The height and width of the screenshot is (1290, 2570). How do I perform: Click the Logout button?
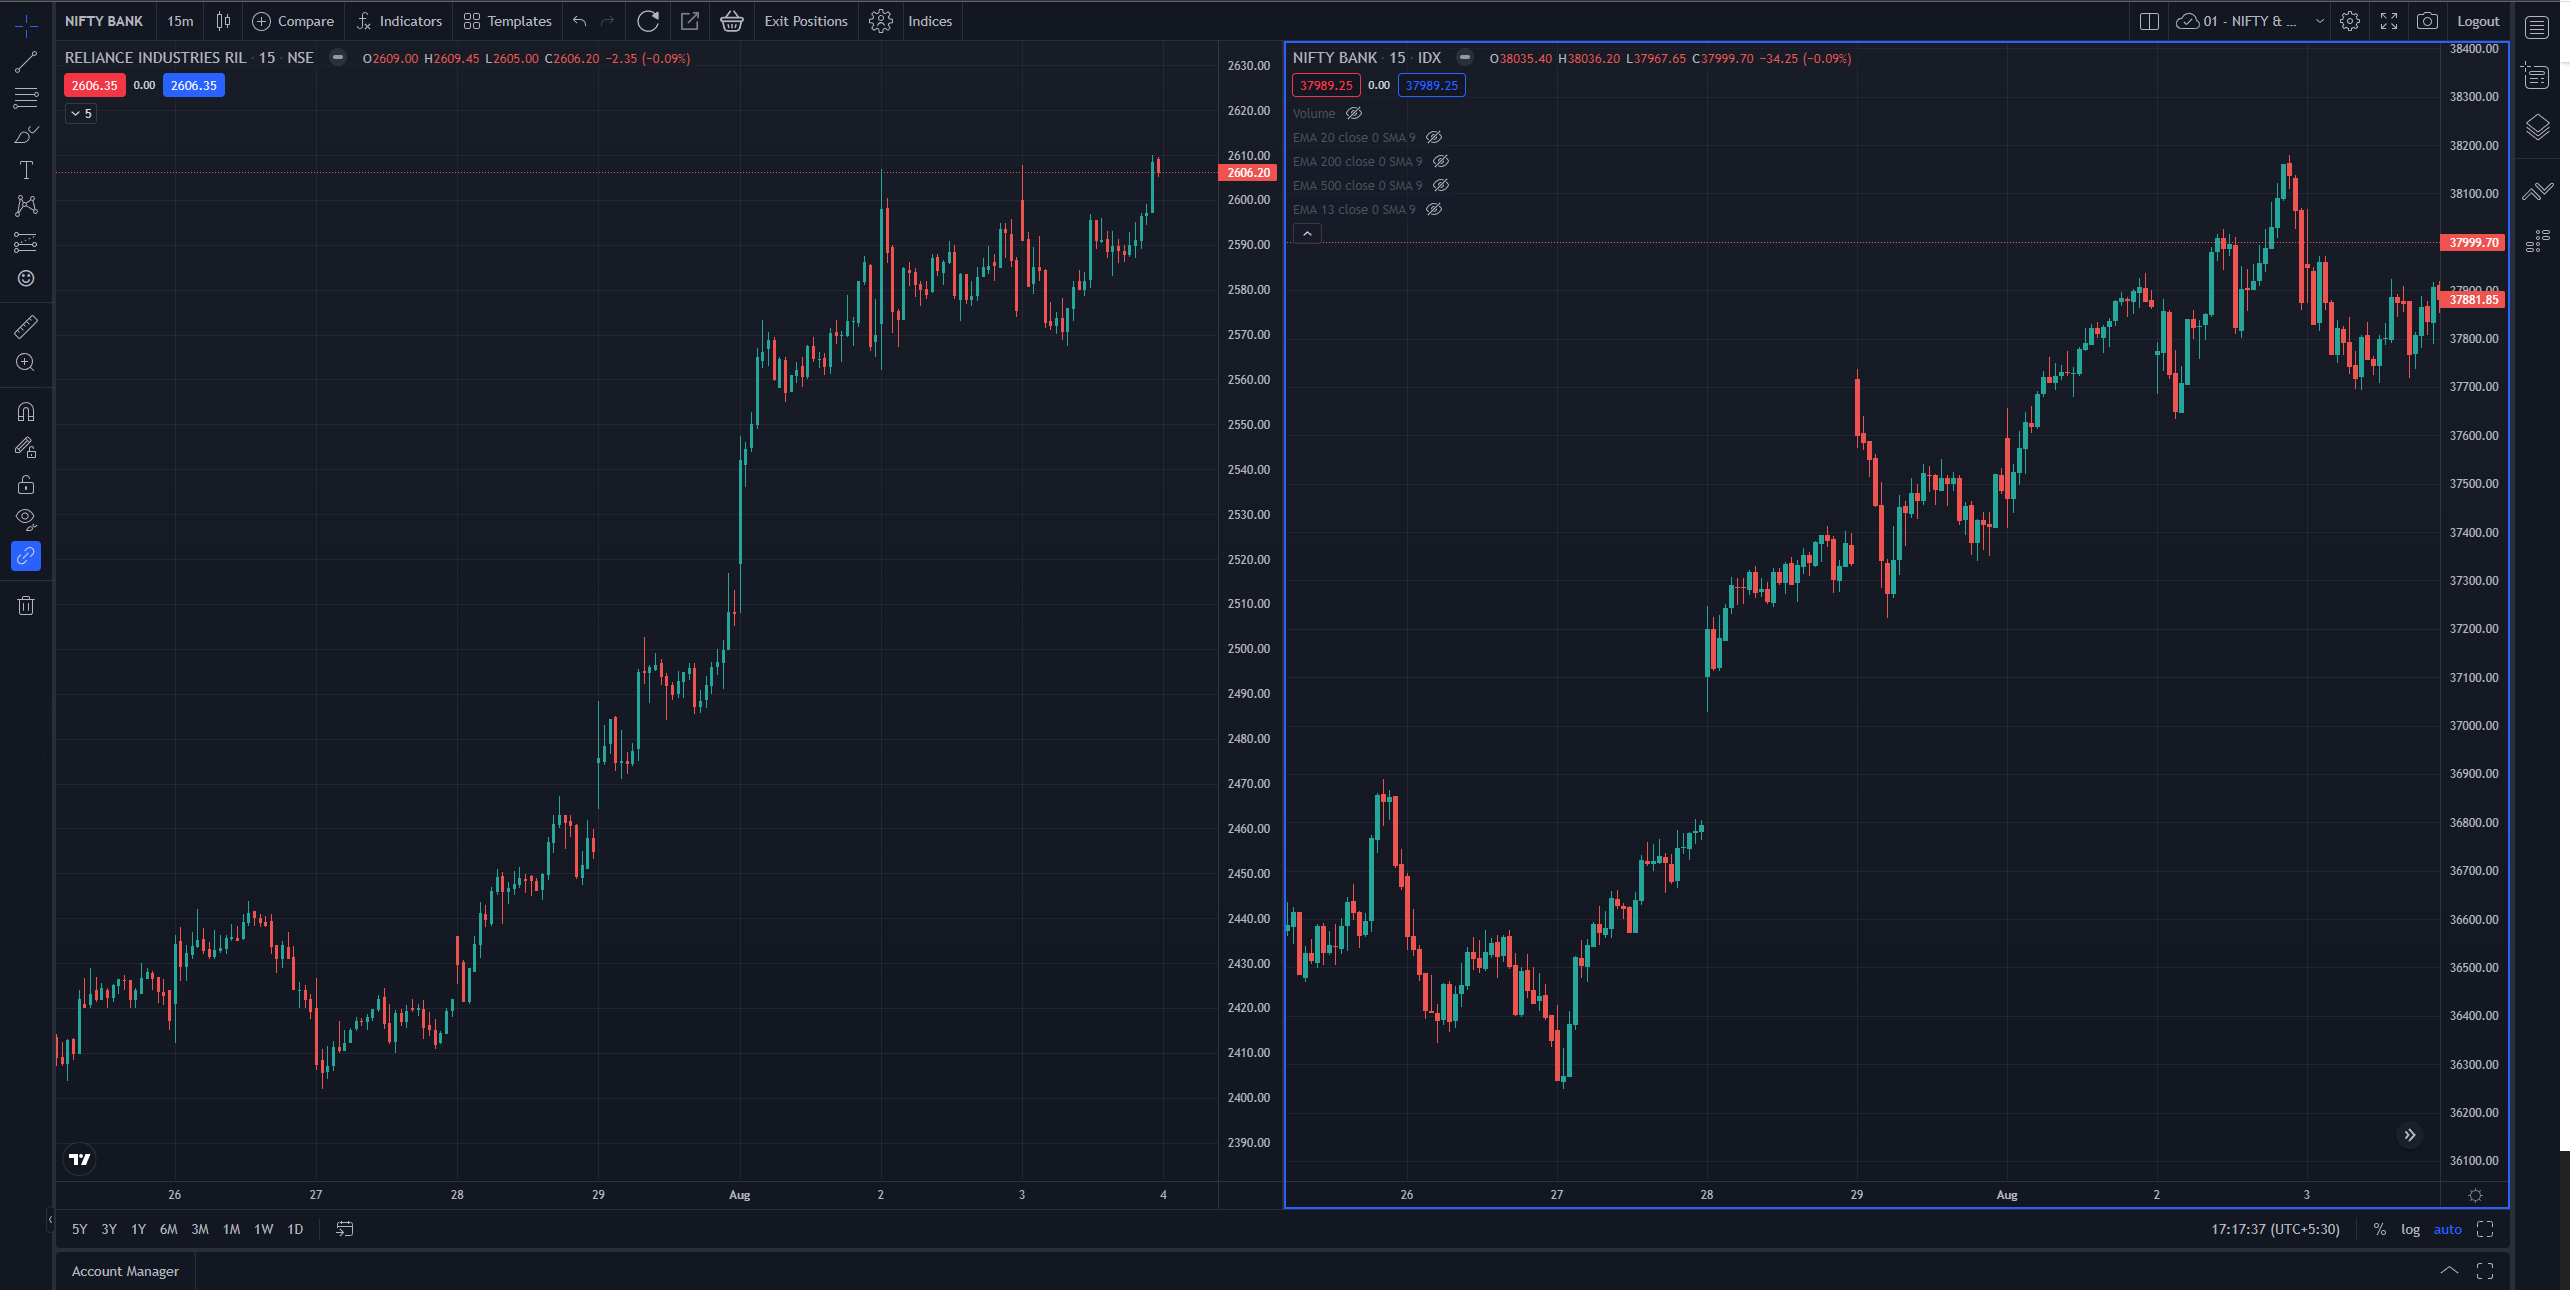click(x=2478, y=21)
